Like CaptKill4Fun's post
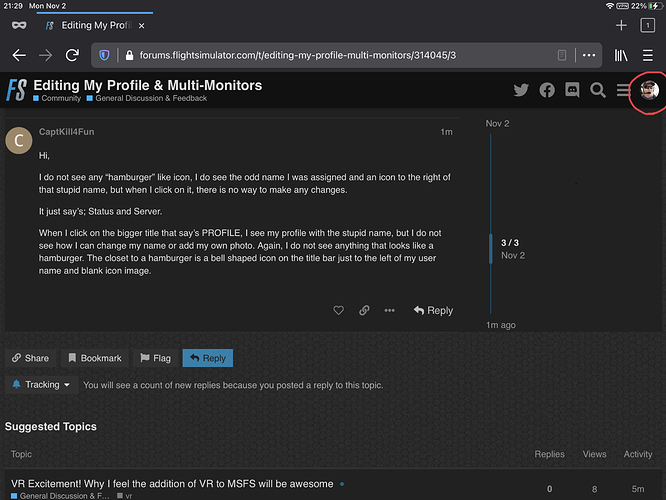This screenshot has height=500, width=666. pyautogui.click(x=339, y=311)
